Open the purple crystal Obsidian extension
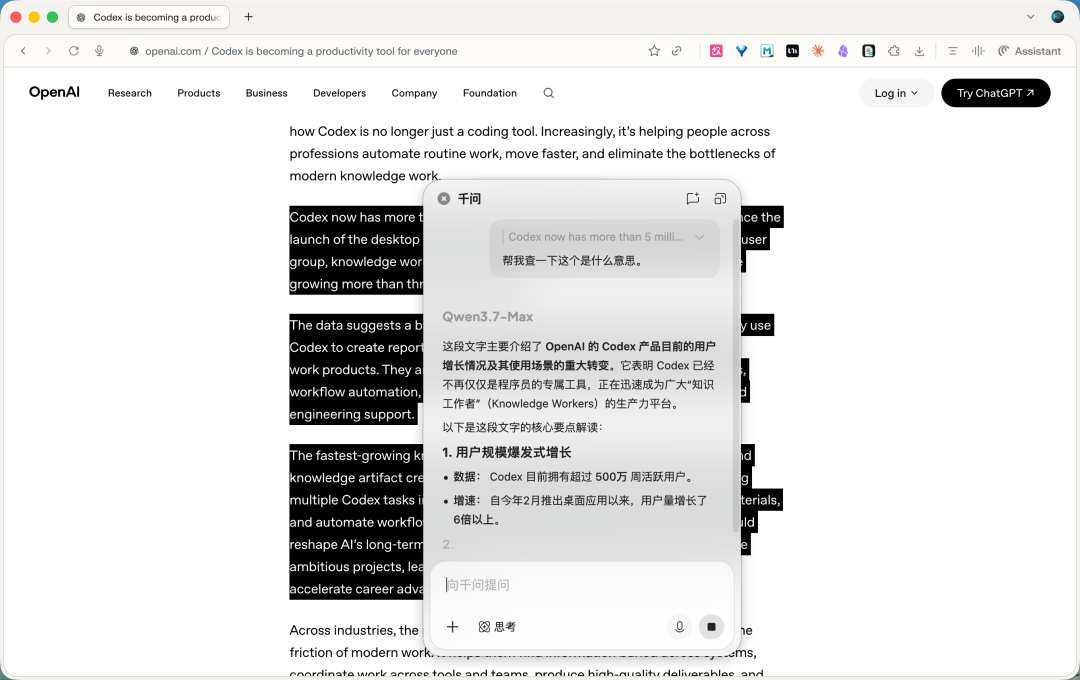Image resolution: width=1080 pixels, height=680 pixels. click(x=843, y=51)
